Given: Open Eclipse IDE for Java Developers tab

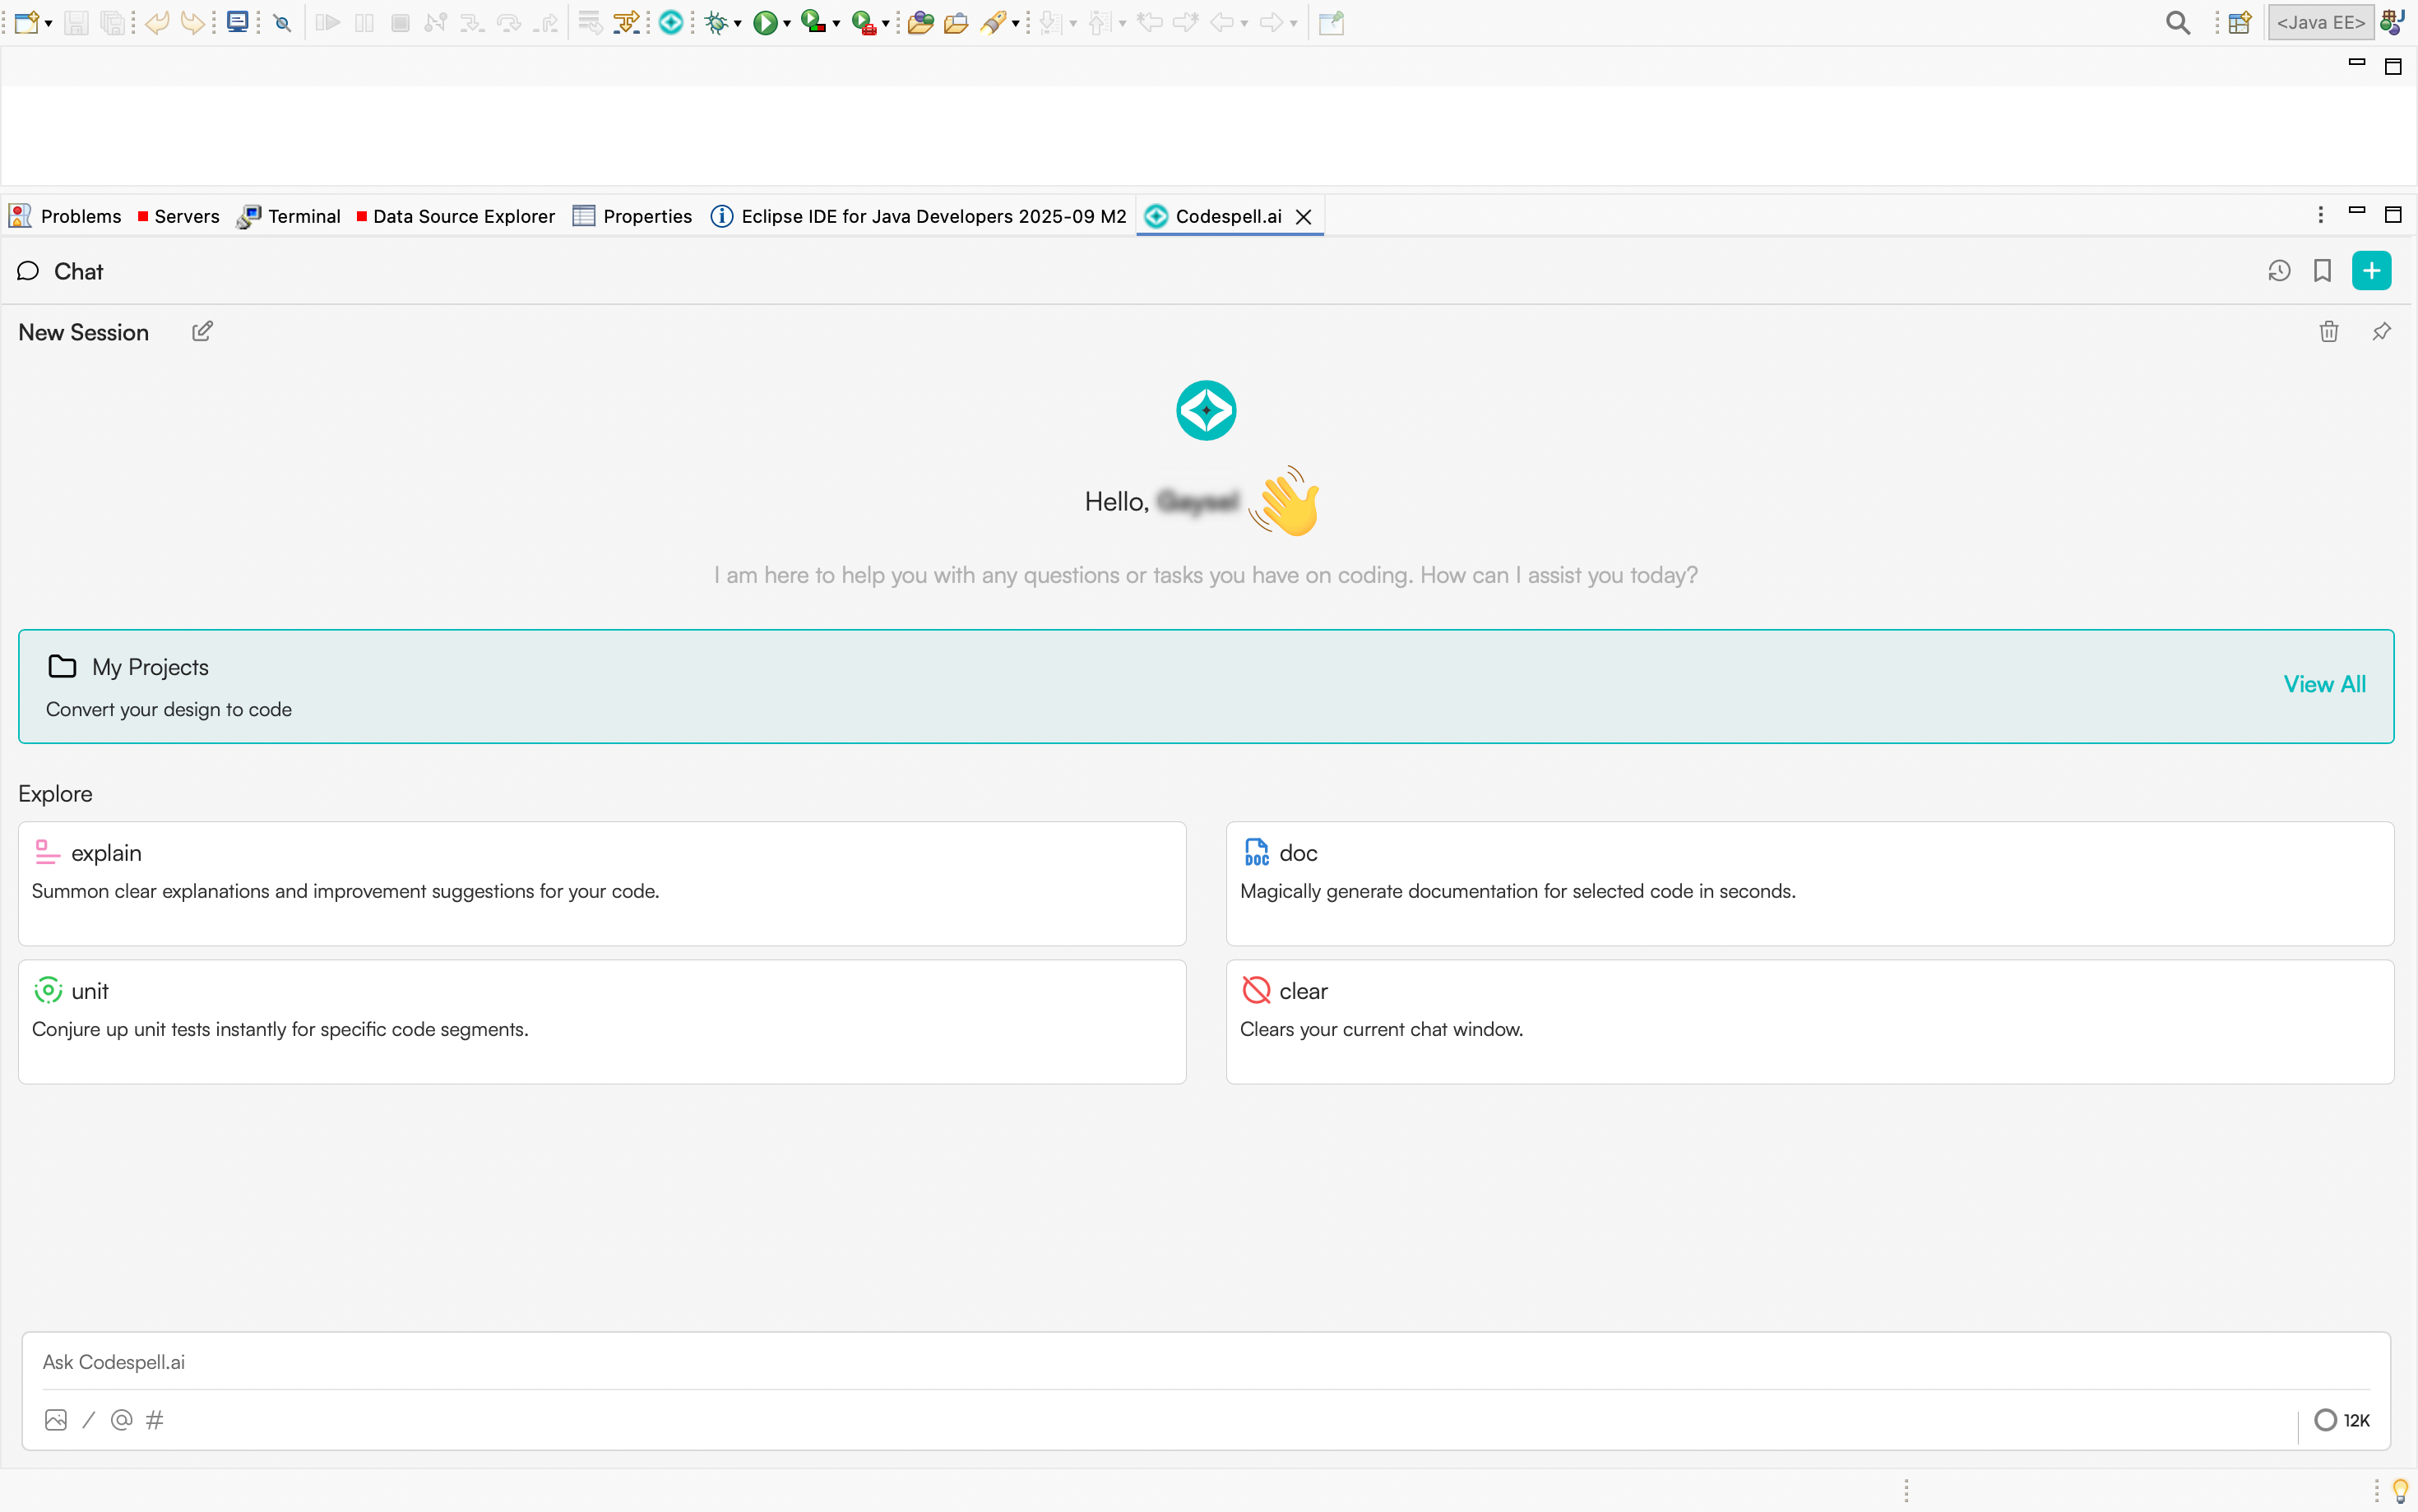Looking at the screenshot, I should [x=918, y=216].
